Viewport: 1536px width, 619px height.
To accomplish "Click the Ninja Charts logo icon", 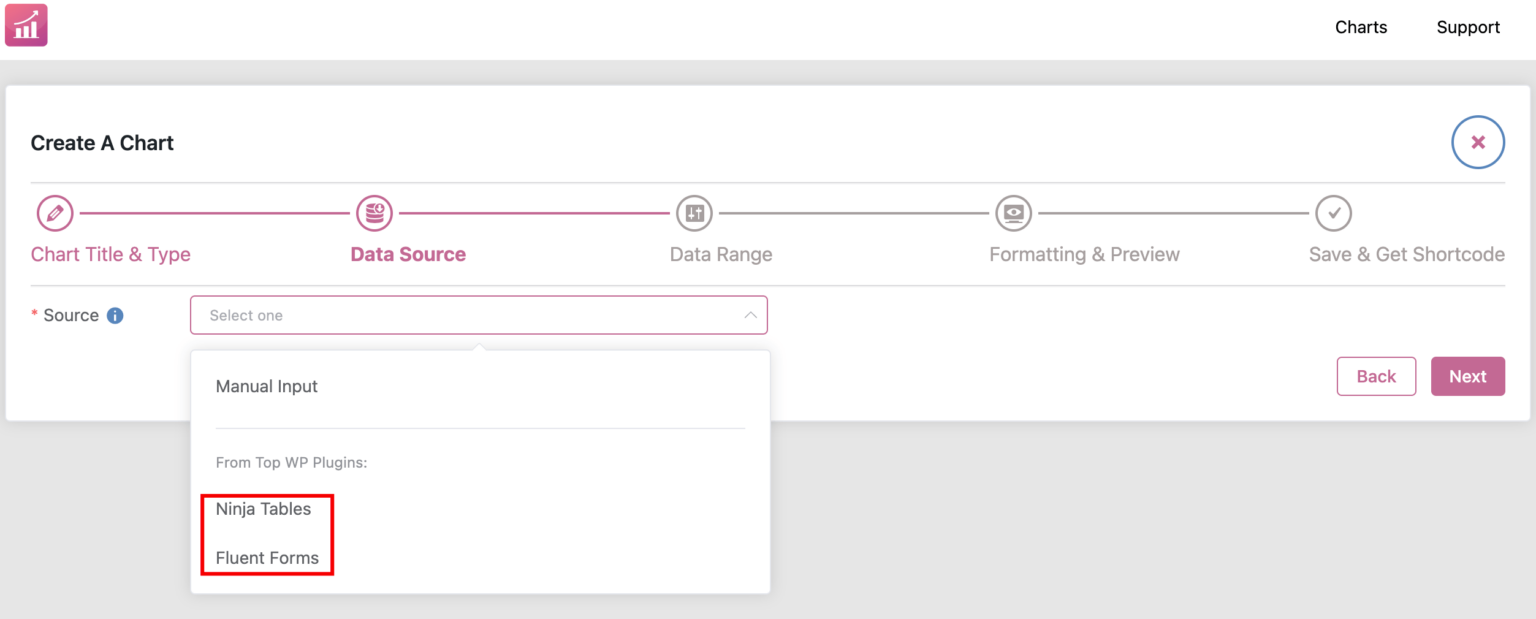I will point(25,24).
